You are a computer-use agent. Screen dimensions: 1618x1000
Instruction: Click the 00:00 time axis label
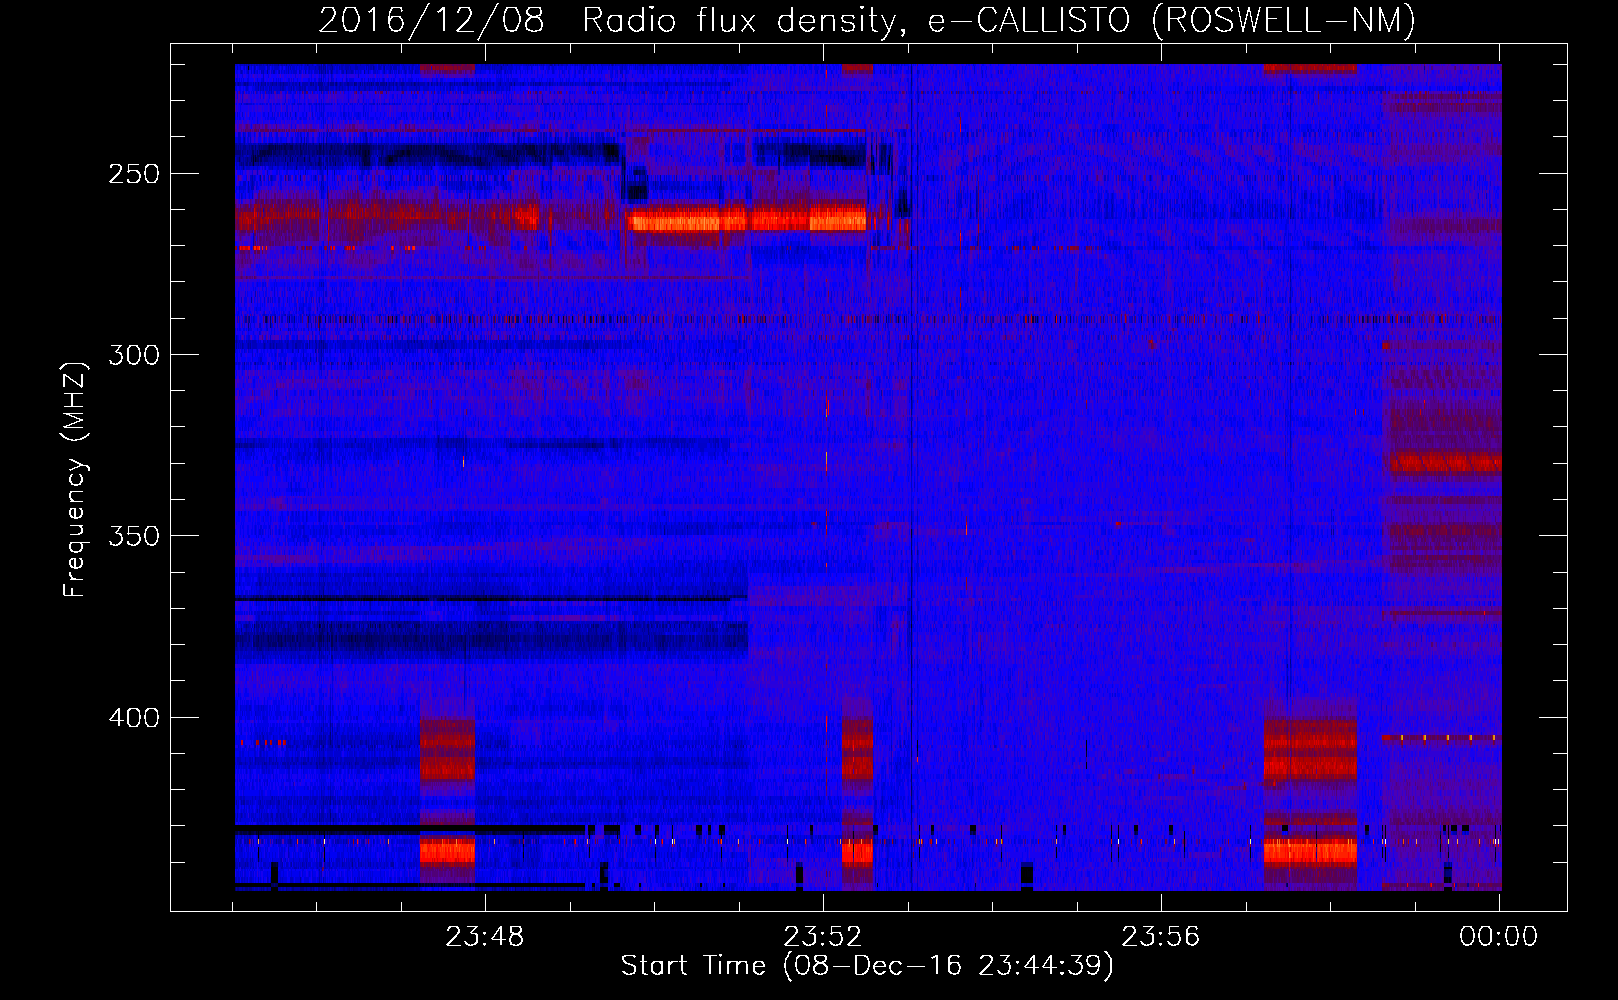click(x=1498, y=937)
